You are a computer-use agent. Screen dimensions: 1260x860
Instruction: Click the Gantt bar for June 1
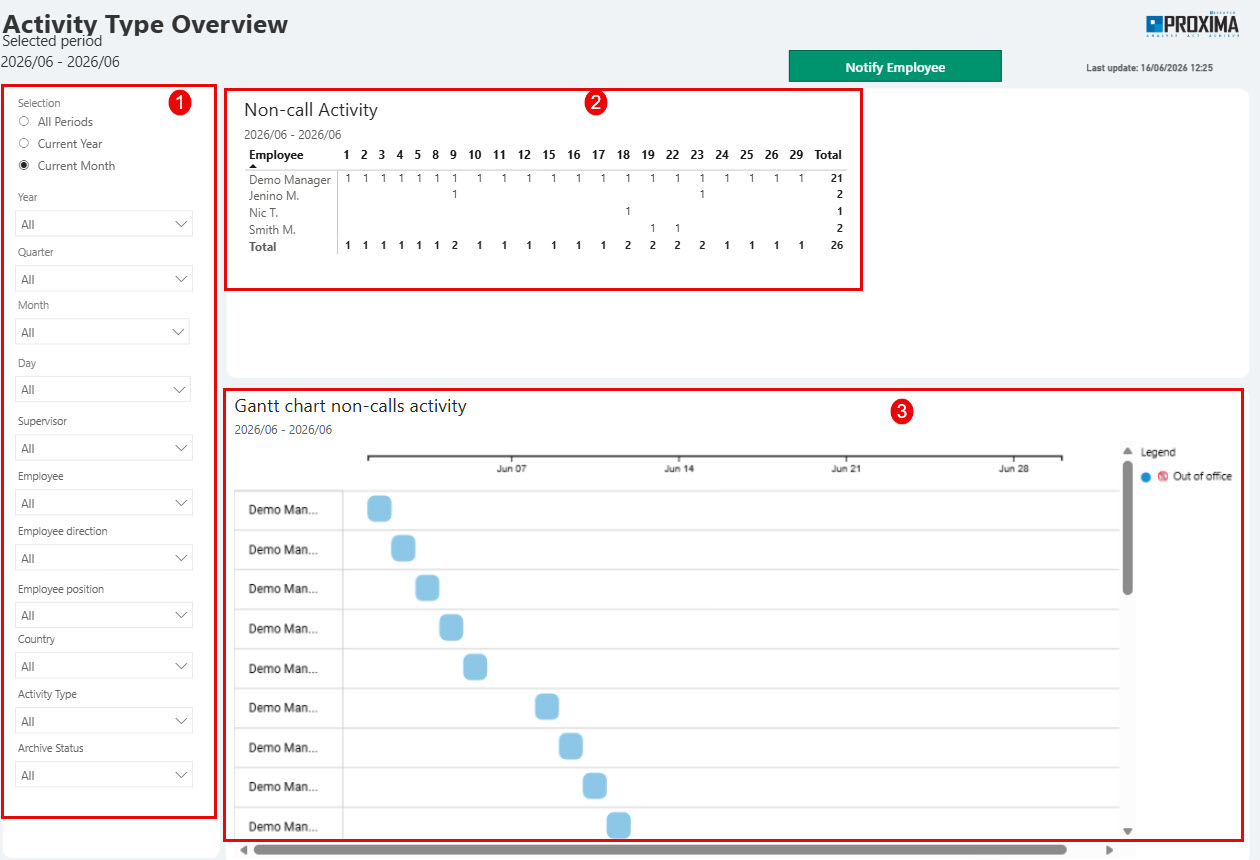point(379,509)
